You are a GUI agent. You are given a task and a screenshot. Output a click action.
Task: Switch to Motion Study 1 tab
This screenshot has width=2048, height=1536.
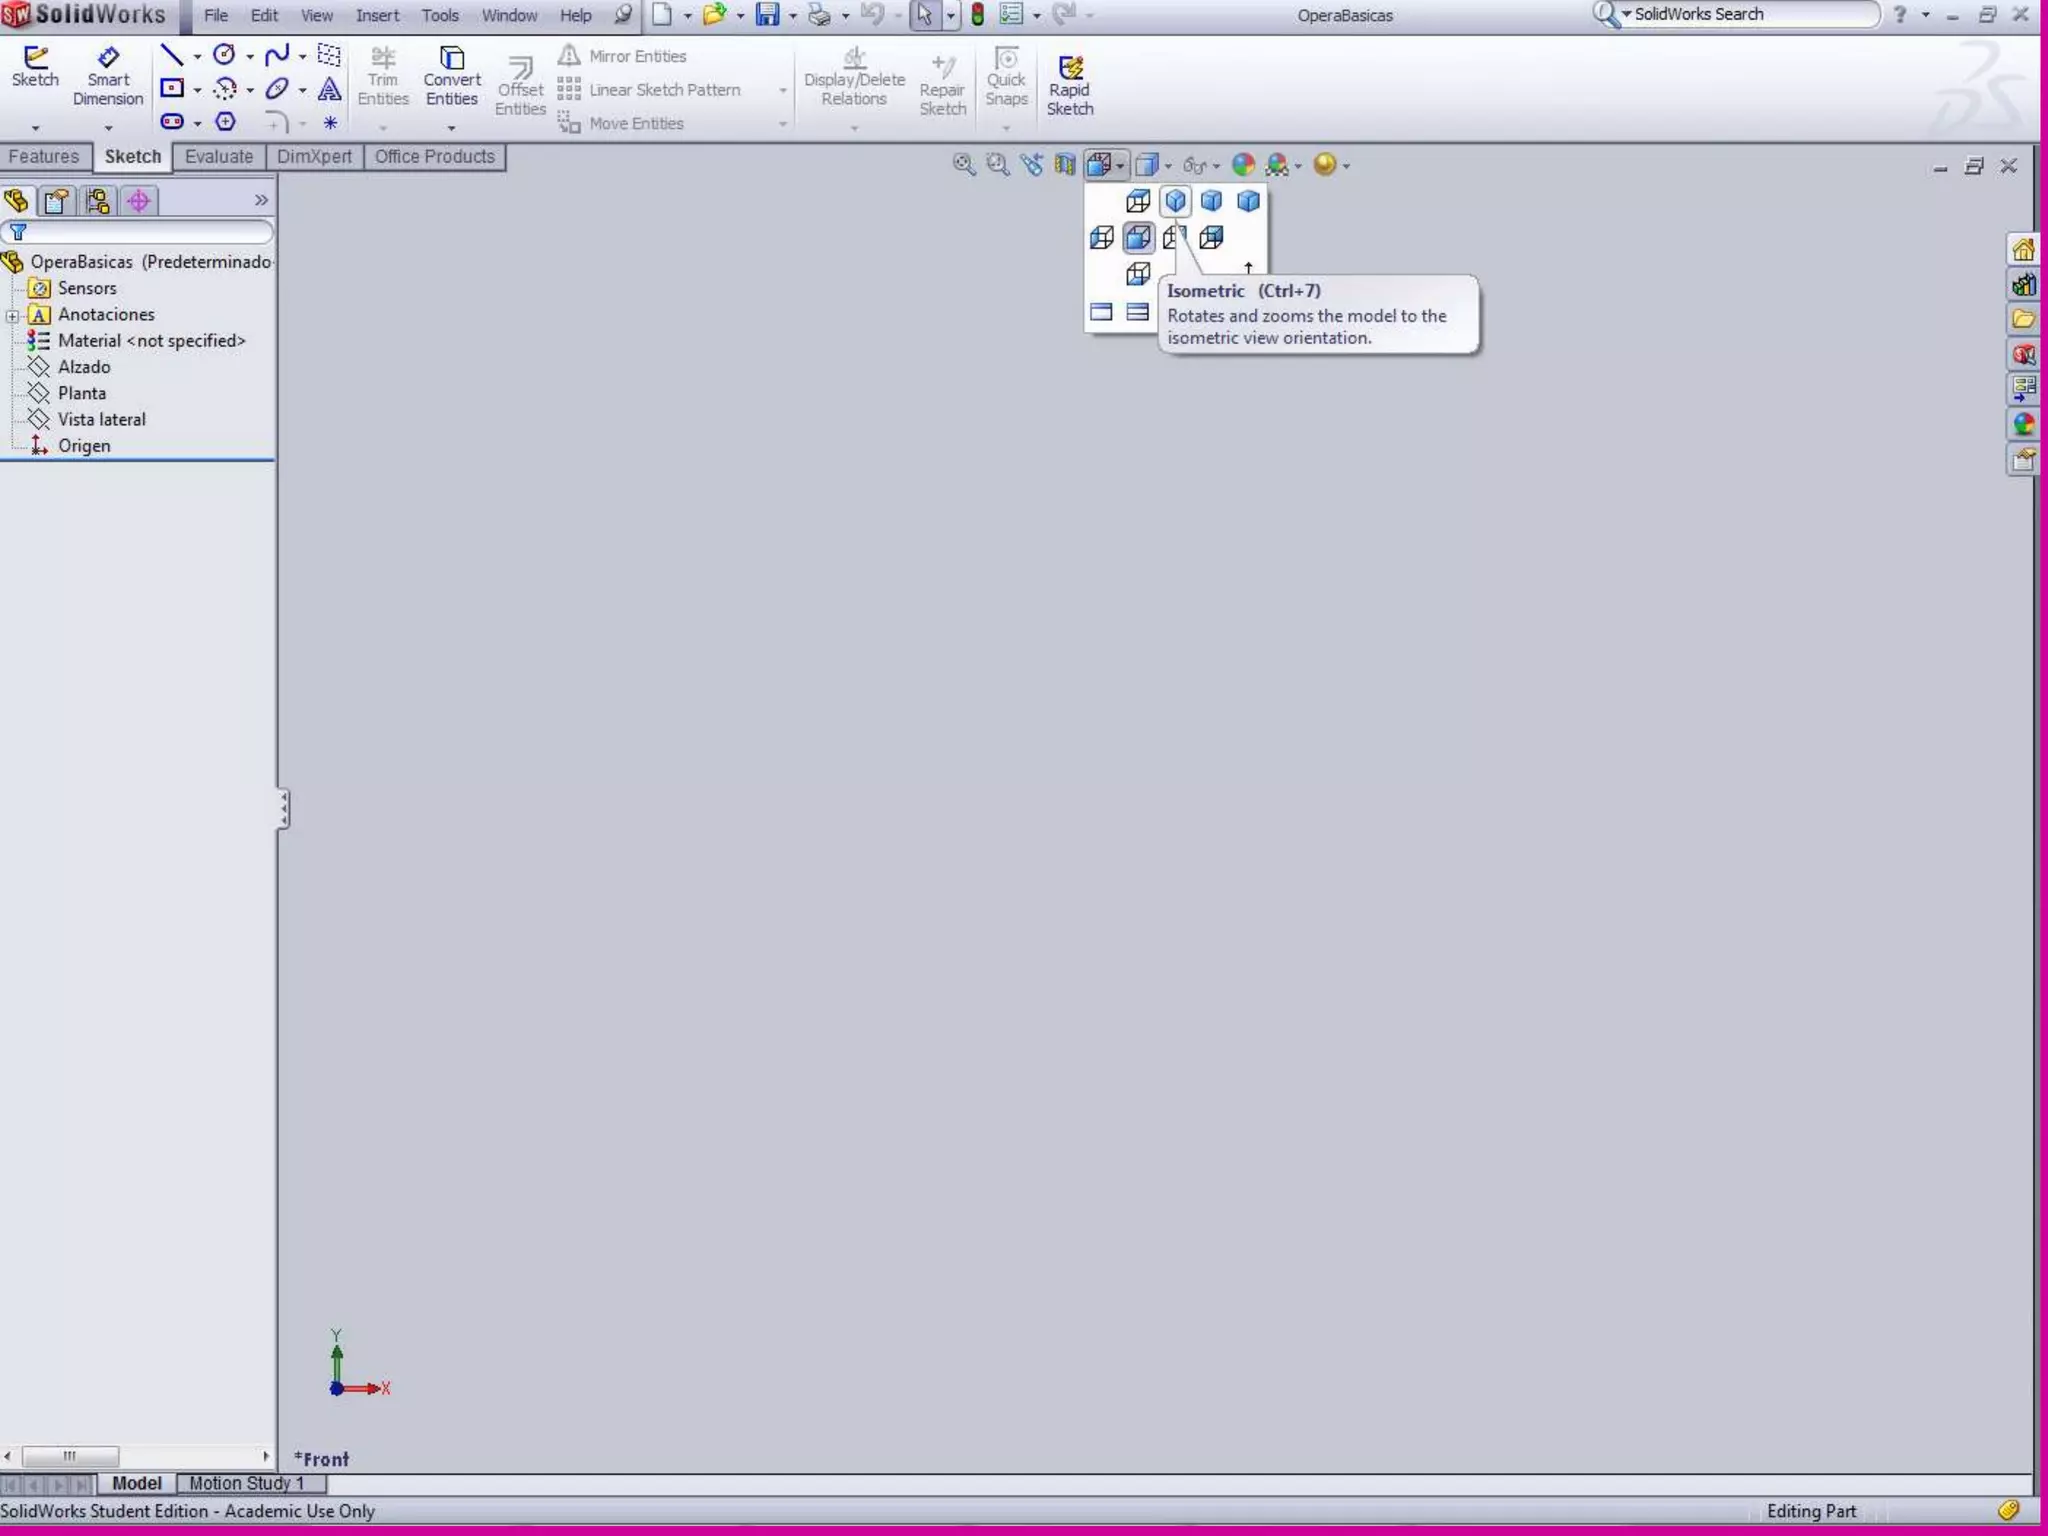pyautogui.click(x=246, y=1483)
